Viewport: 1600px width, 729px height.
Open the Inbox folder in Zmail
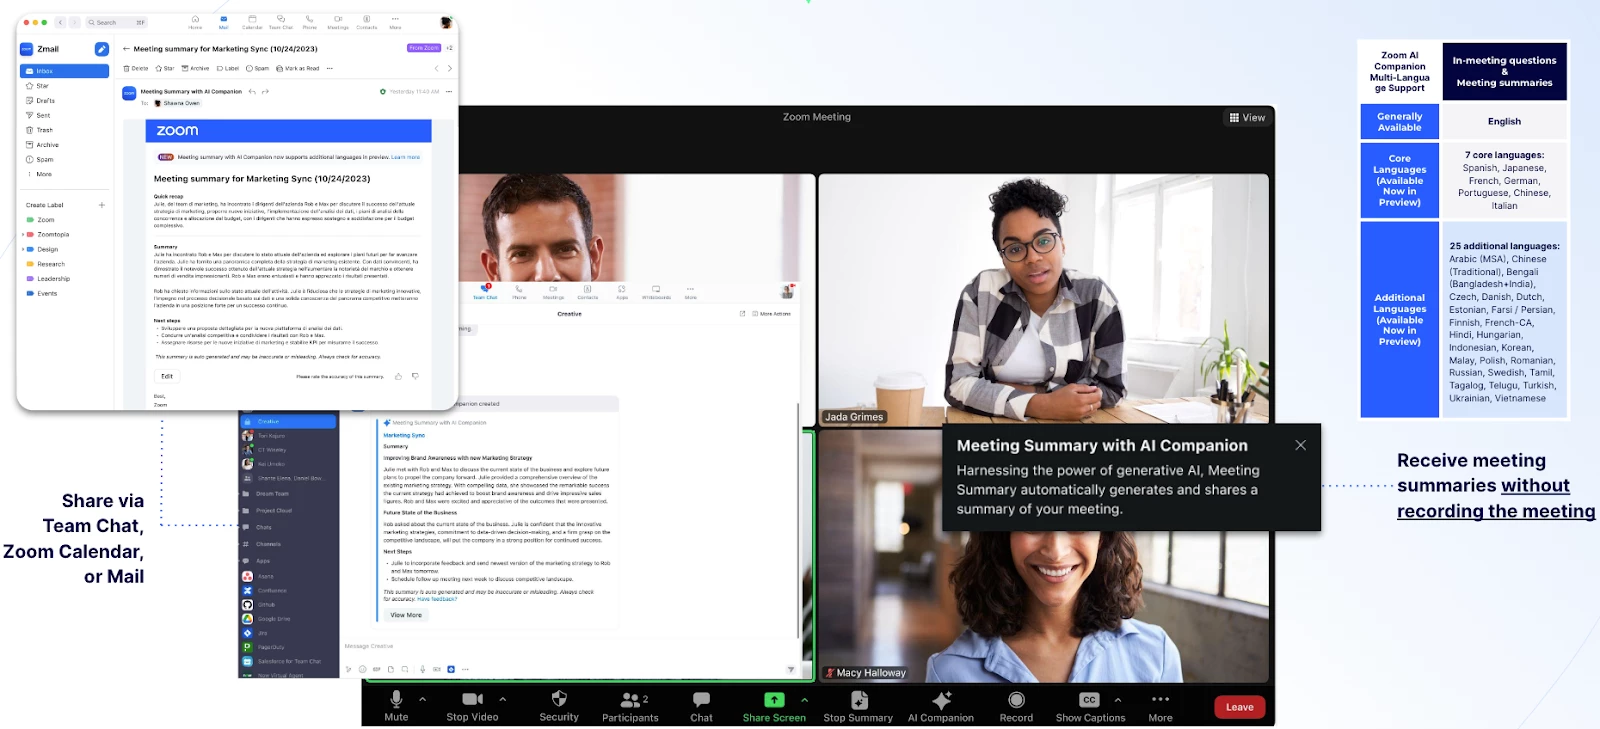64,71
